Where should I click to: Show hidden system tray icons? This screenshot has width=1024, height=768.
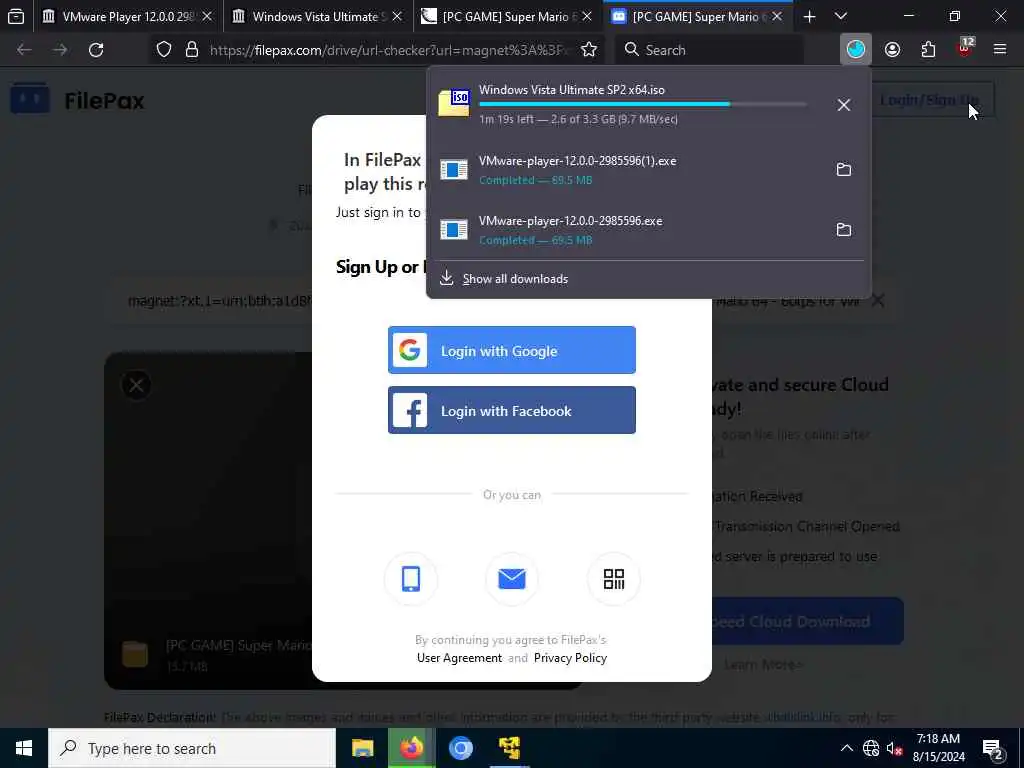[x=846, y=748]
